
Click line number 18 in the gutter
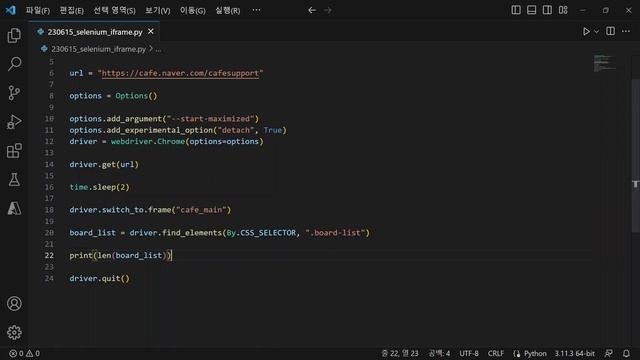coord(49,210)
